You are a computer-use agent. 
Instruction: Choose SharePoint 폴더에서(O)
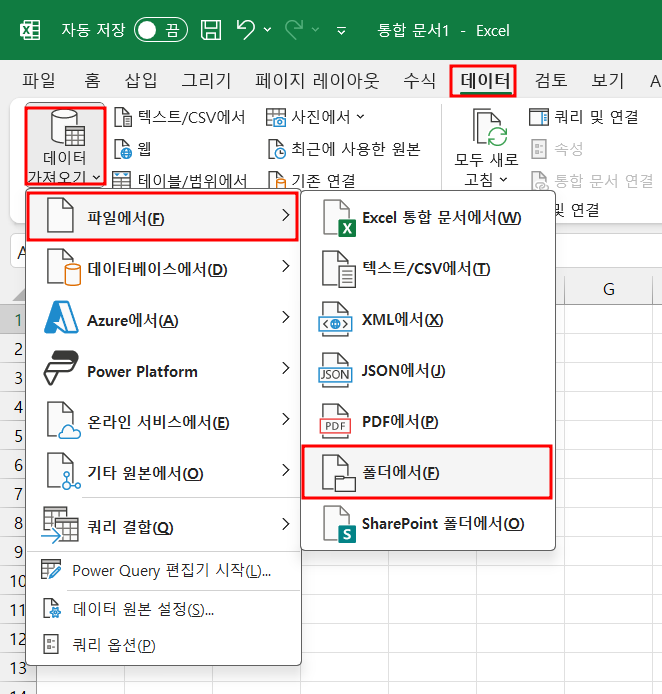click(427, 524)
